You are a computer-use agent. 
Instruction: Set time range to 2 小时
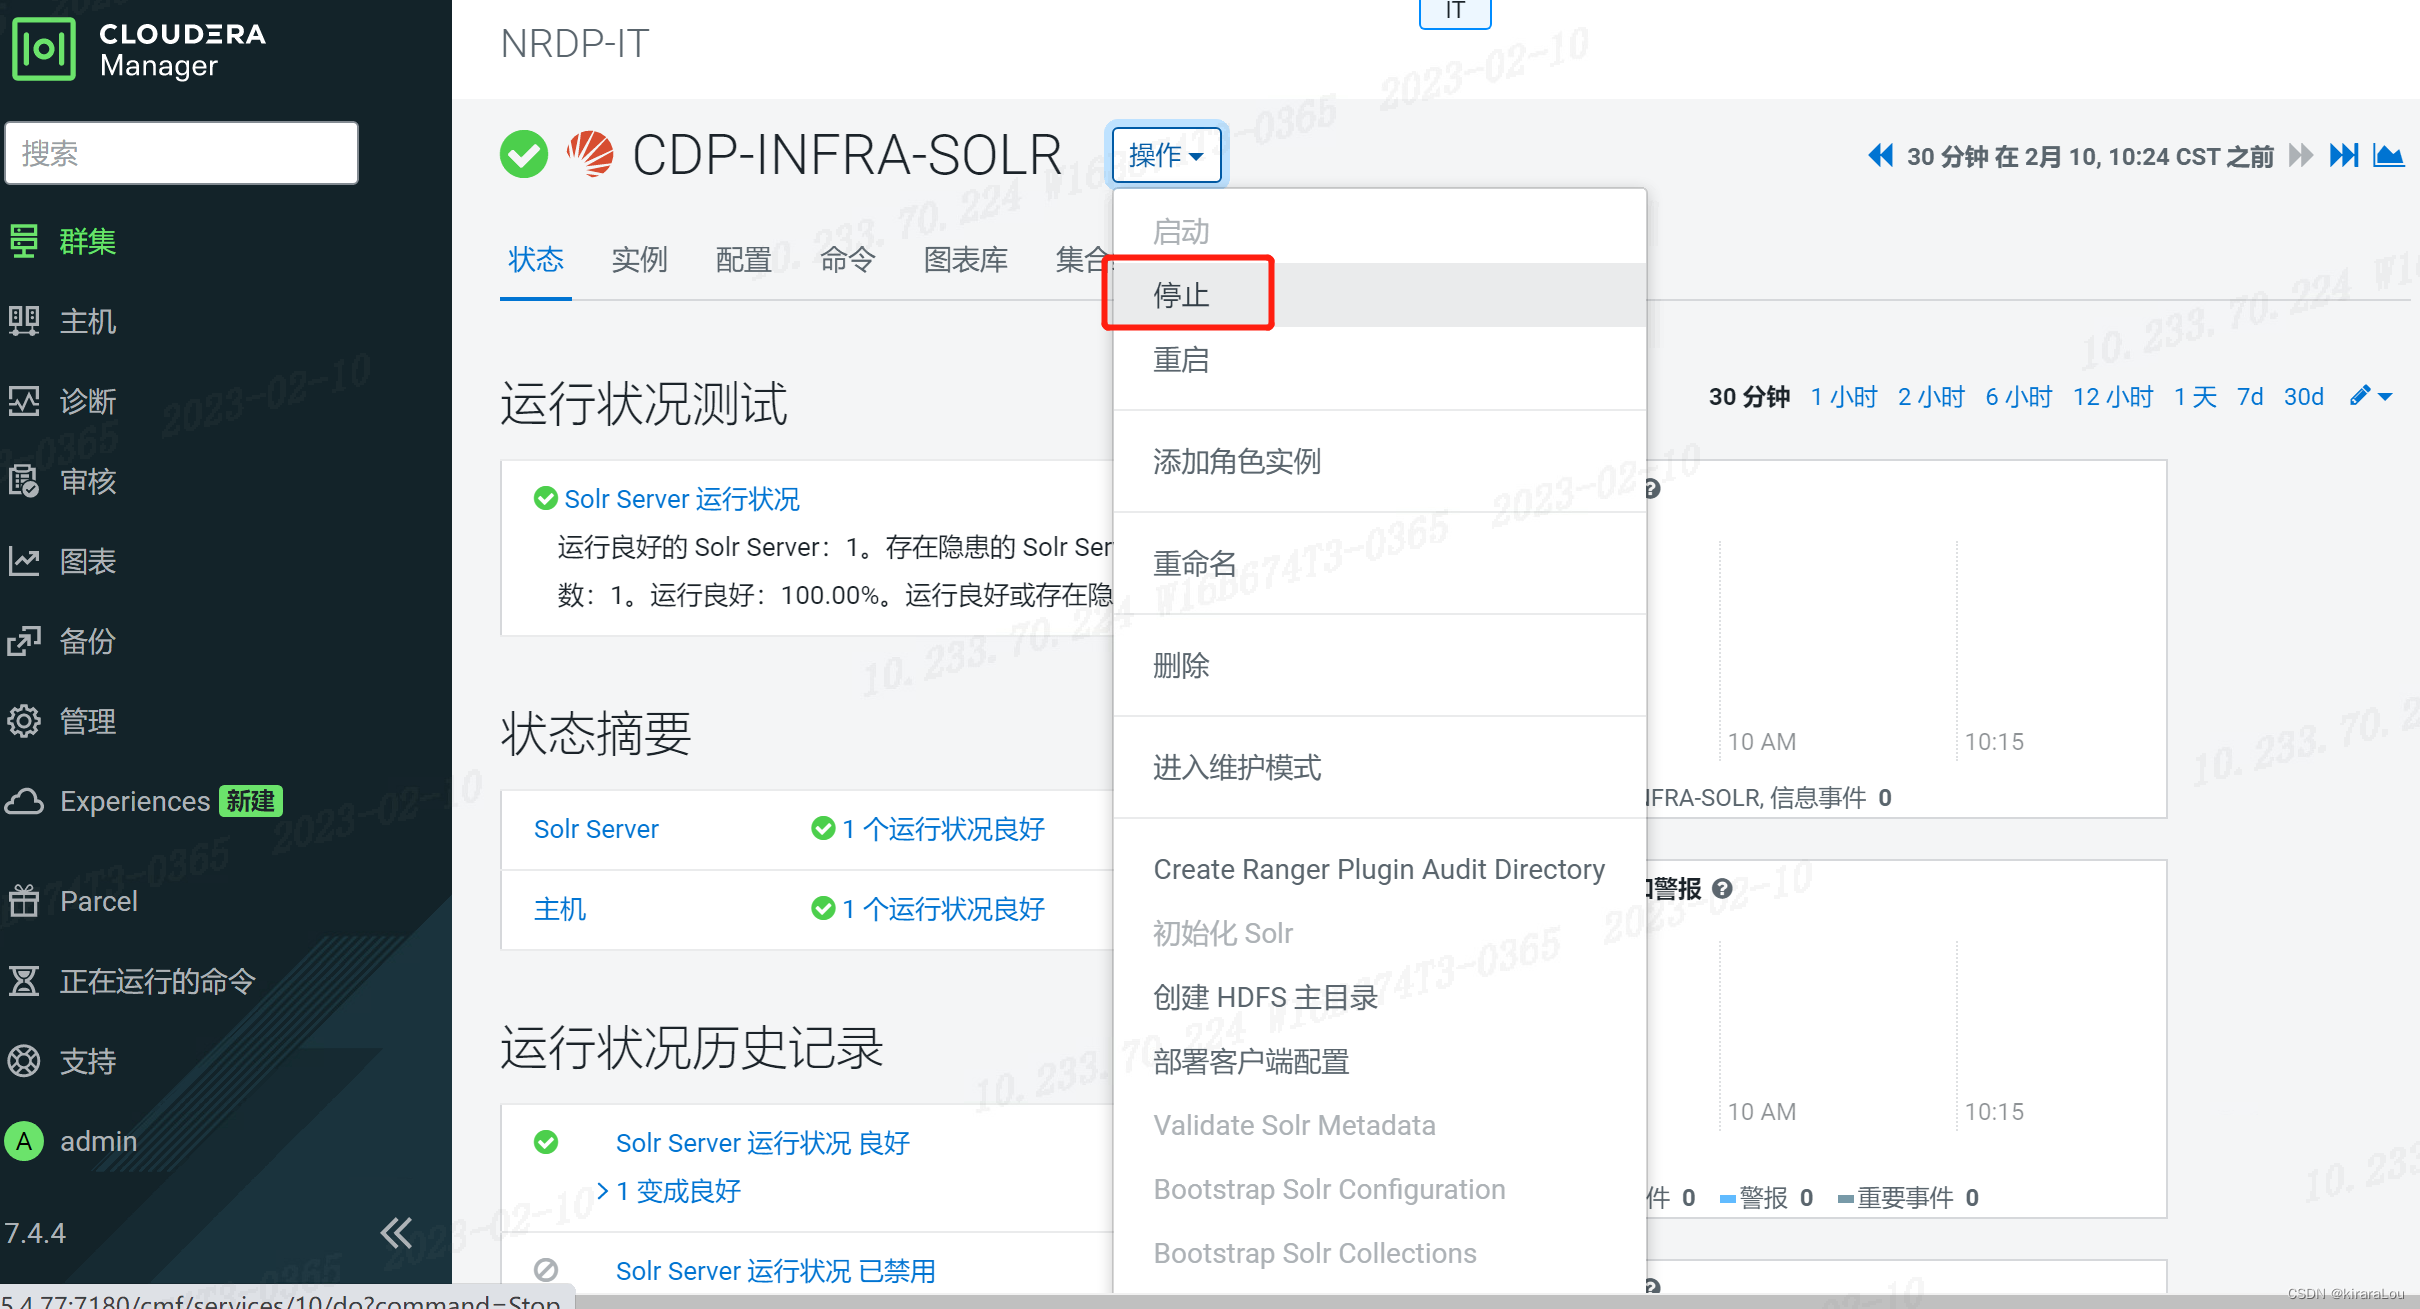(1931, 397)
